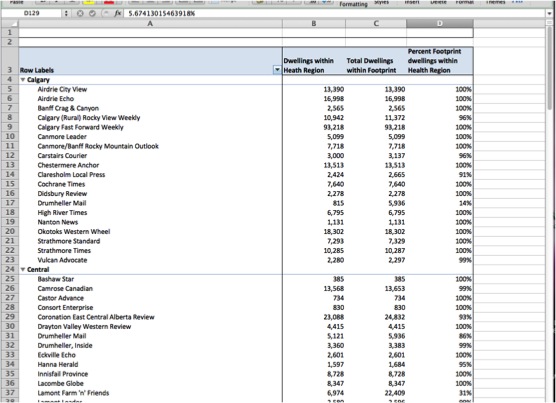The height and width of the screenshot is (403, 556).
Task: Select Coronation East Central Alberta Review label
Action: [96, 317]
